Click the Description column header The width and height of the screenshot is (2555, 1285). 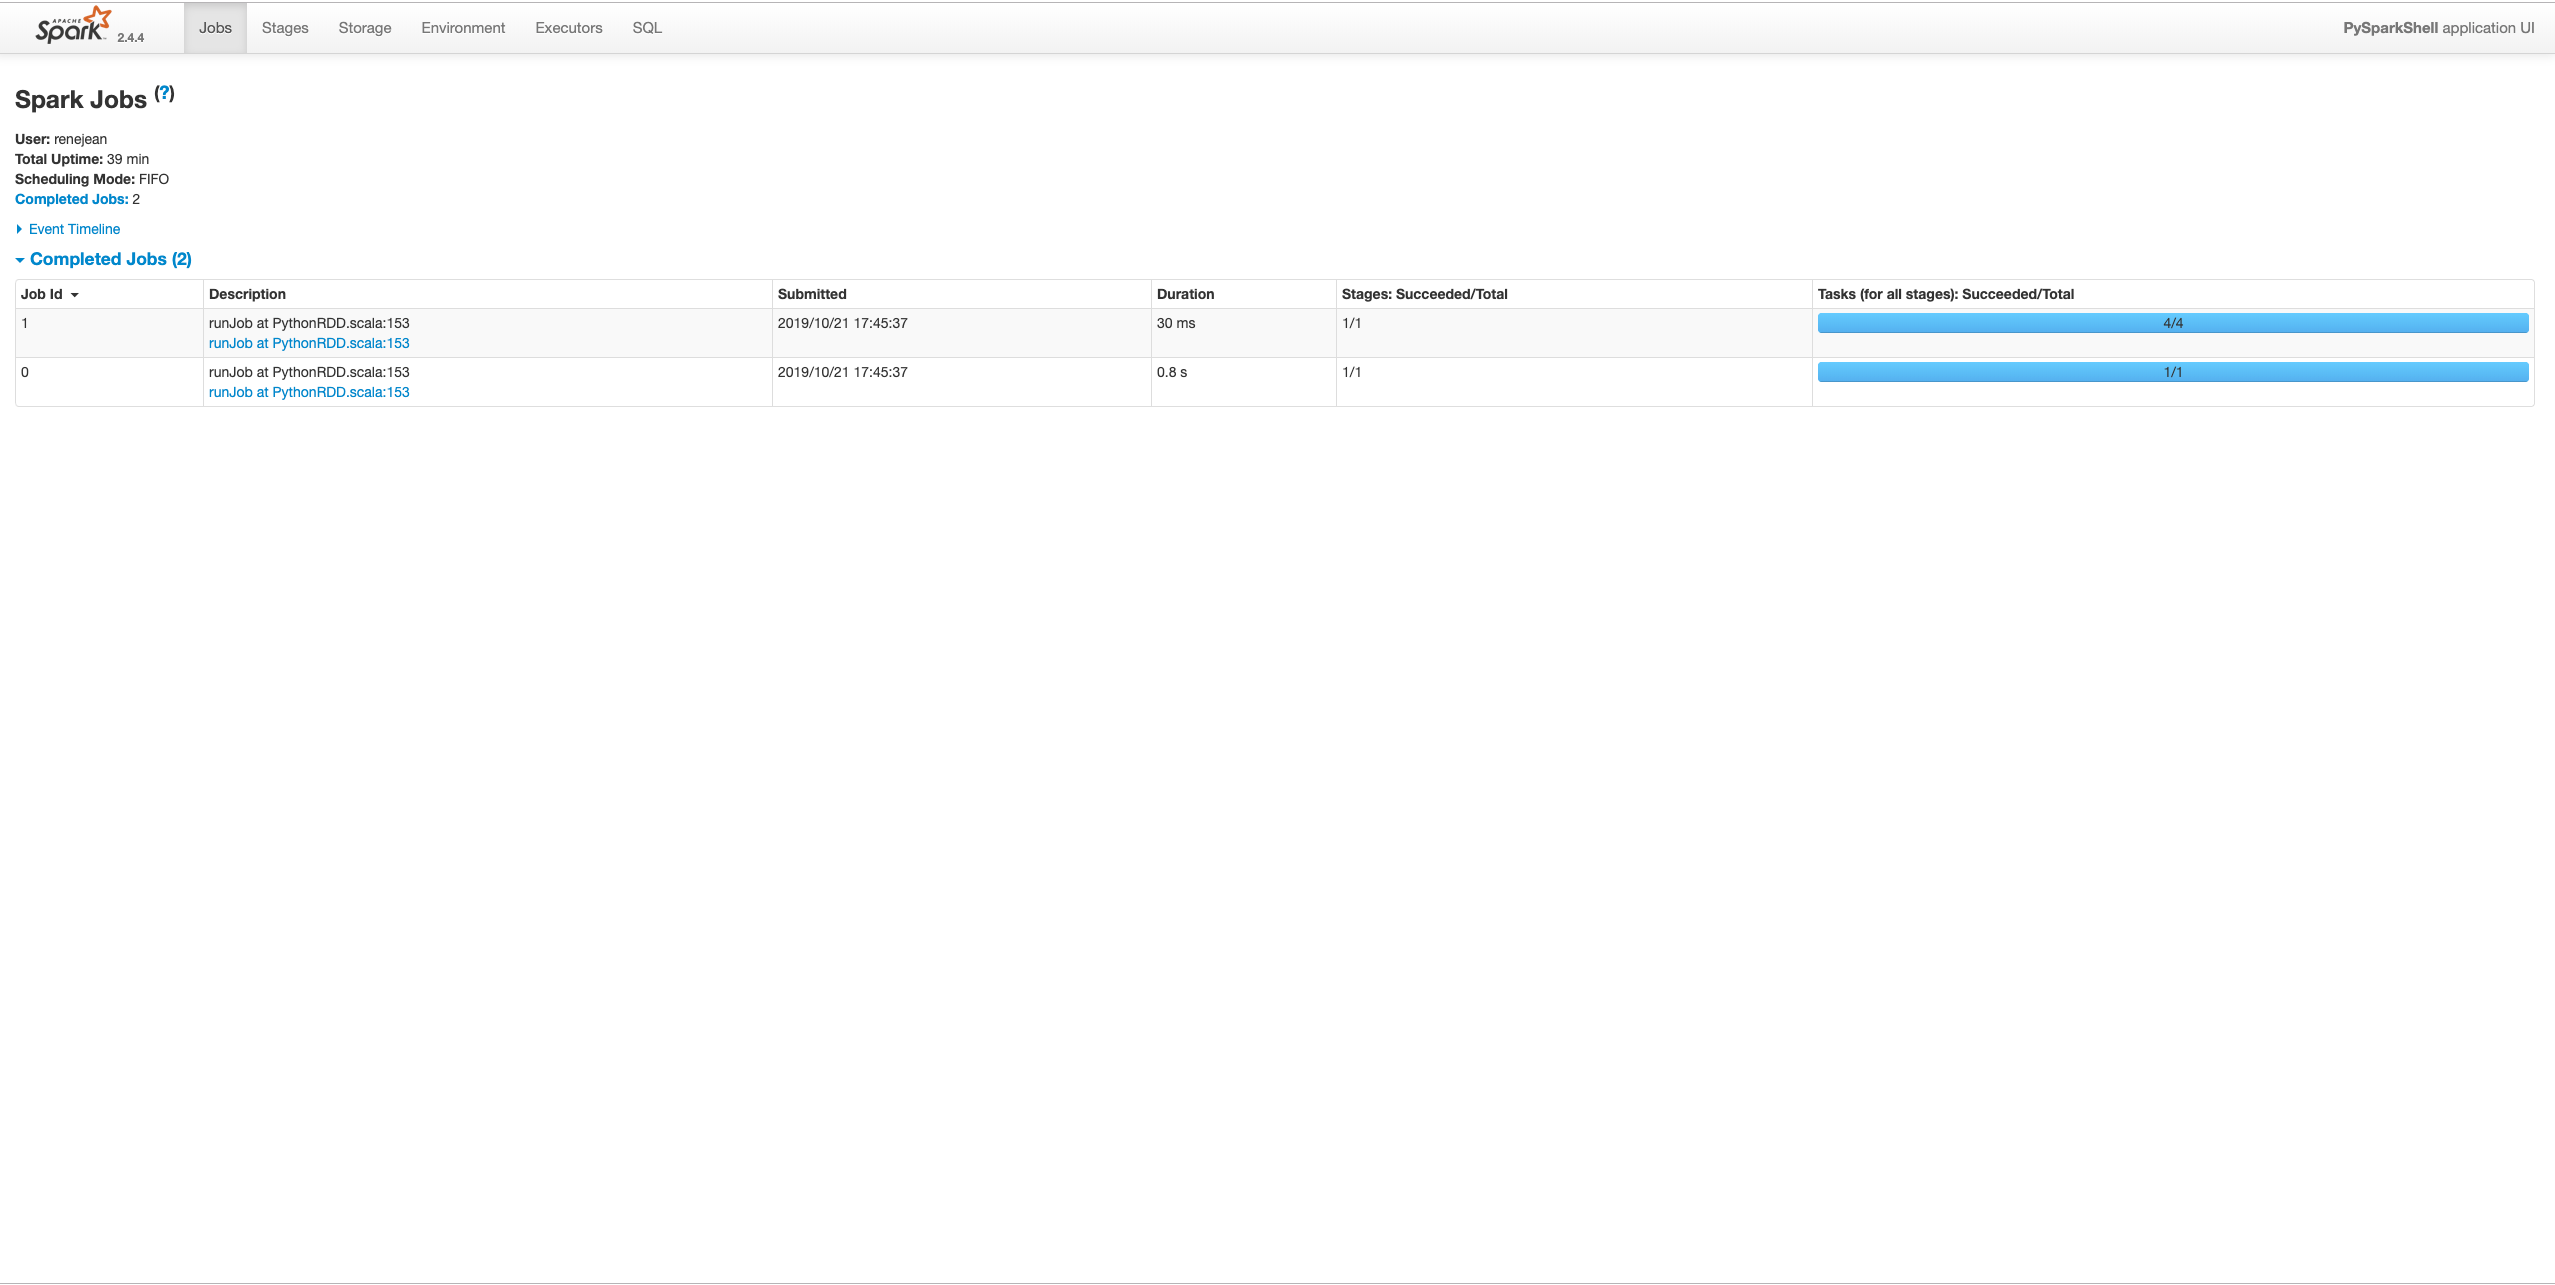(x=247, y=294)
